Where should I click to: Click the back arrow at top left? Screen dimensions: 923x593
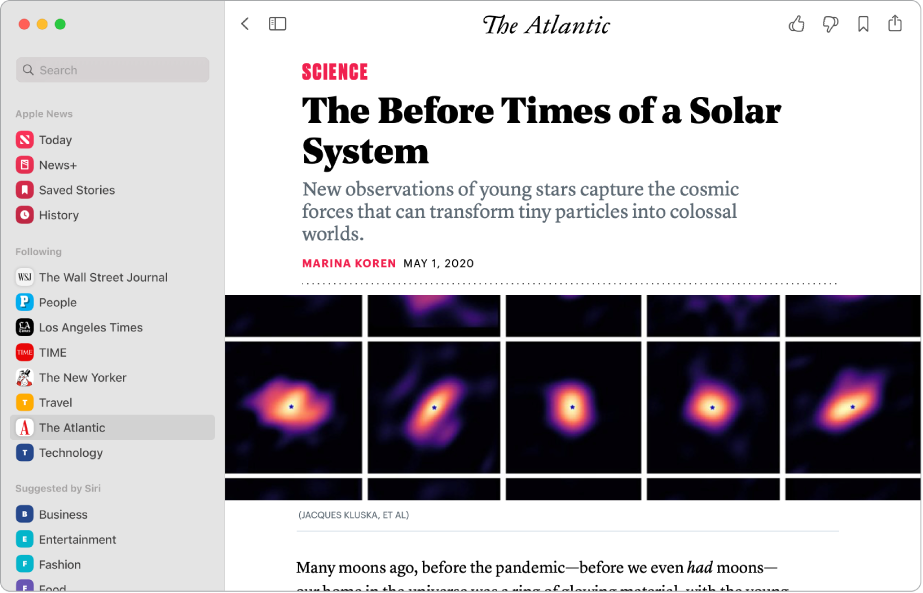(245, 23)
